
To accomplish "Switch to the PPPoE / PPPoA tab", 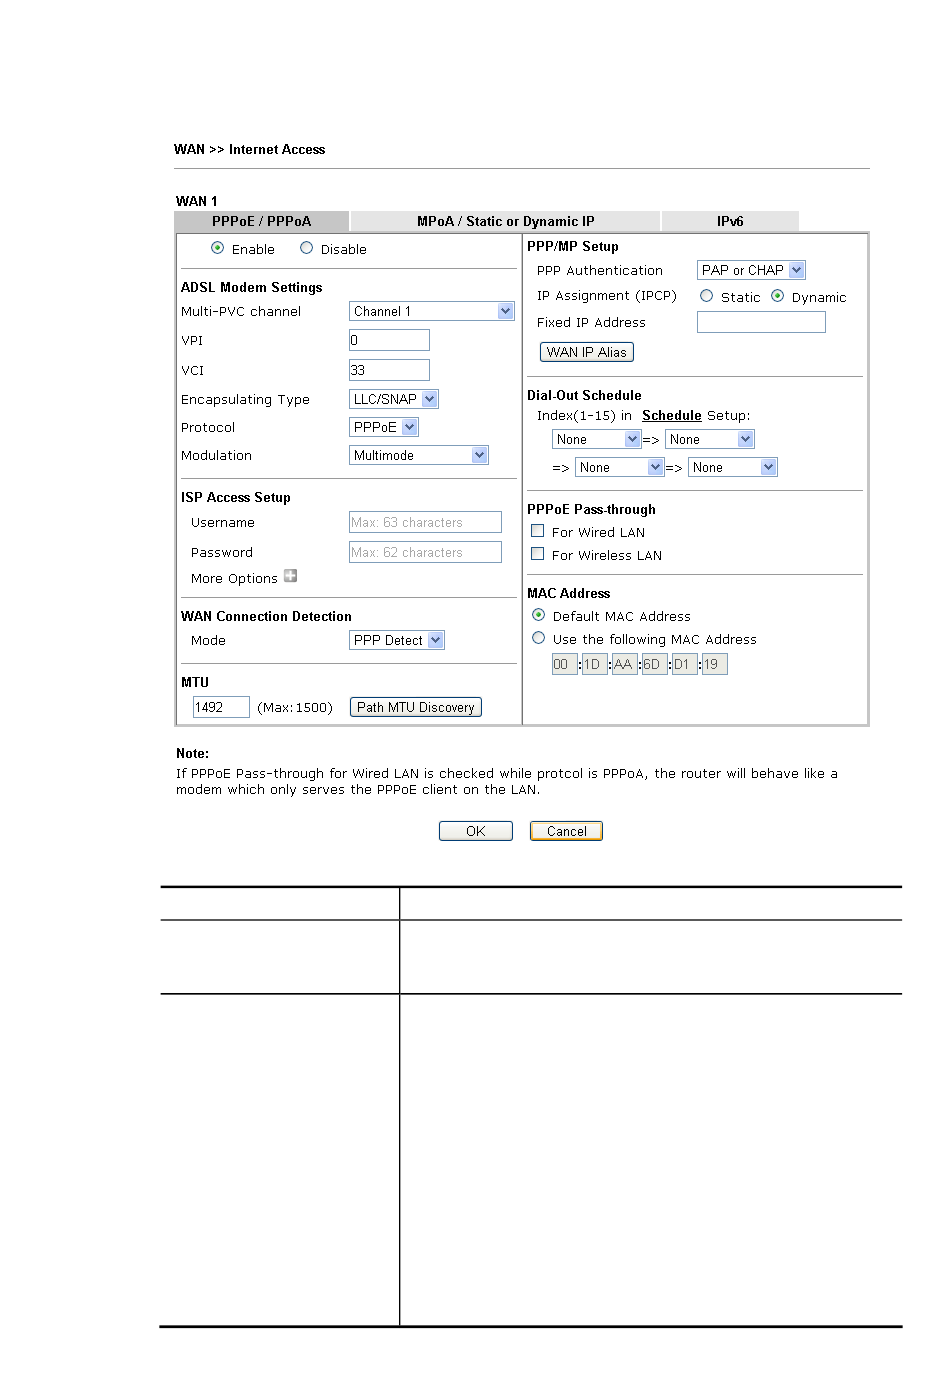I will click(x=262, y=221).
